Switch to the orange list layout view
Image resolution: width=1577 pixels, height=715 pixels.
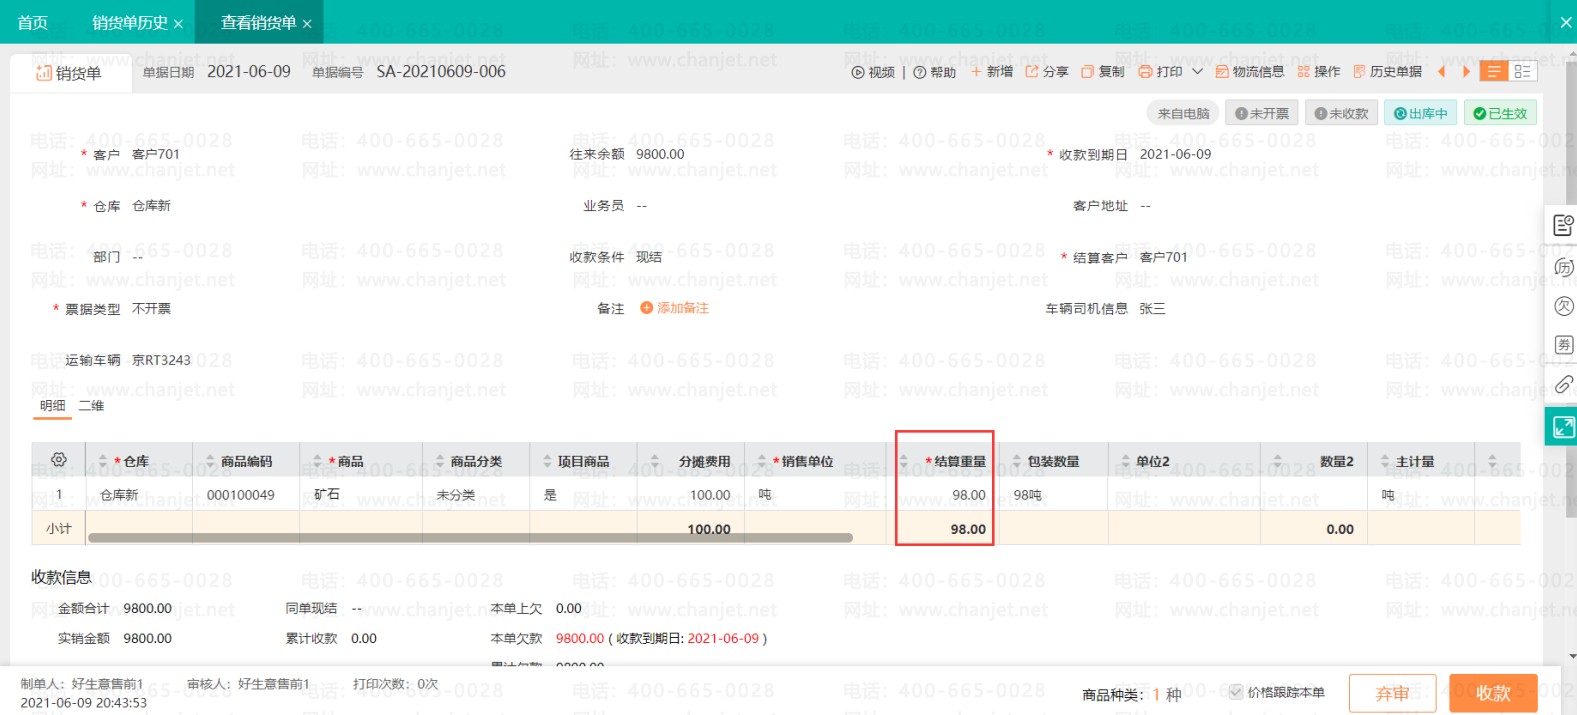[x=1493, y=71]
